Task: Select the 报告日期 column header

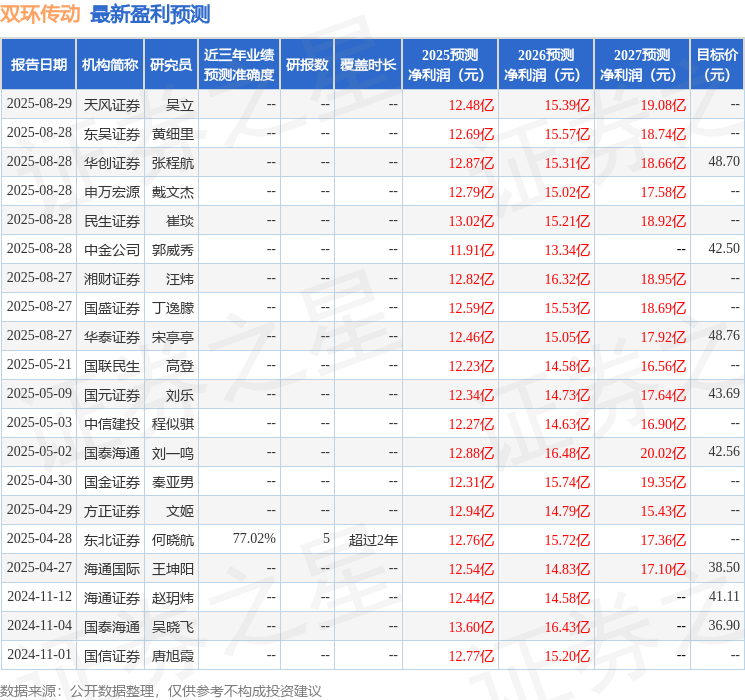Action: tap(38, 65)
